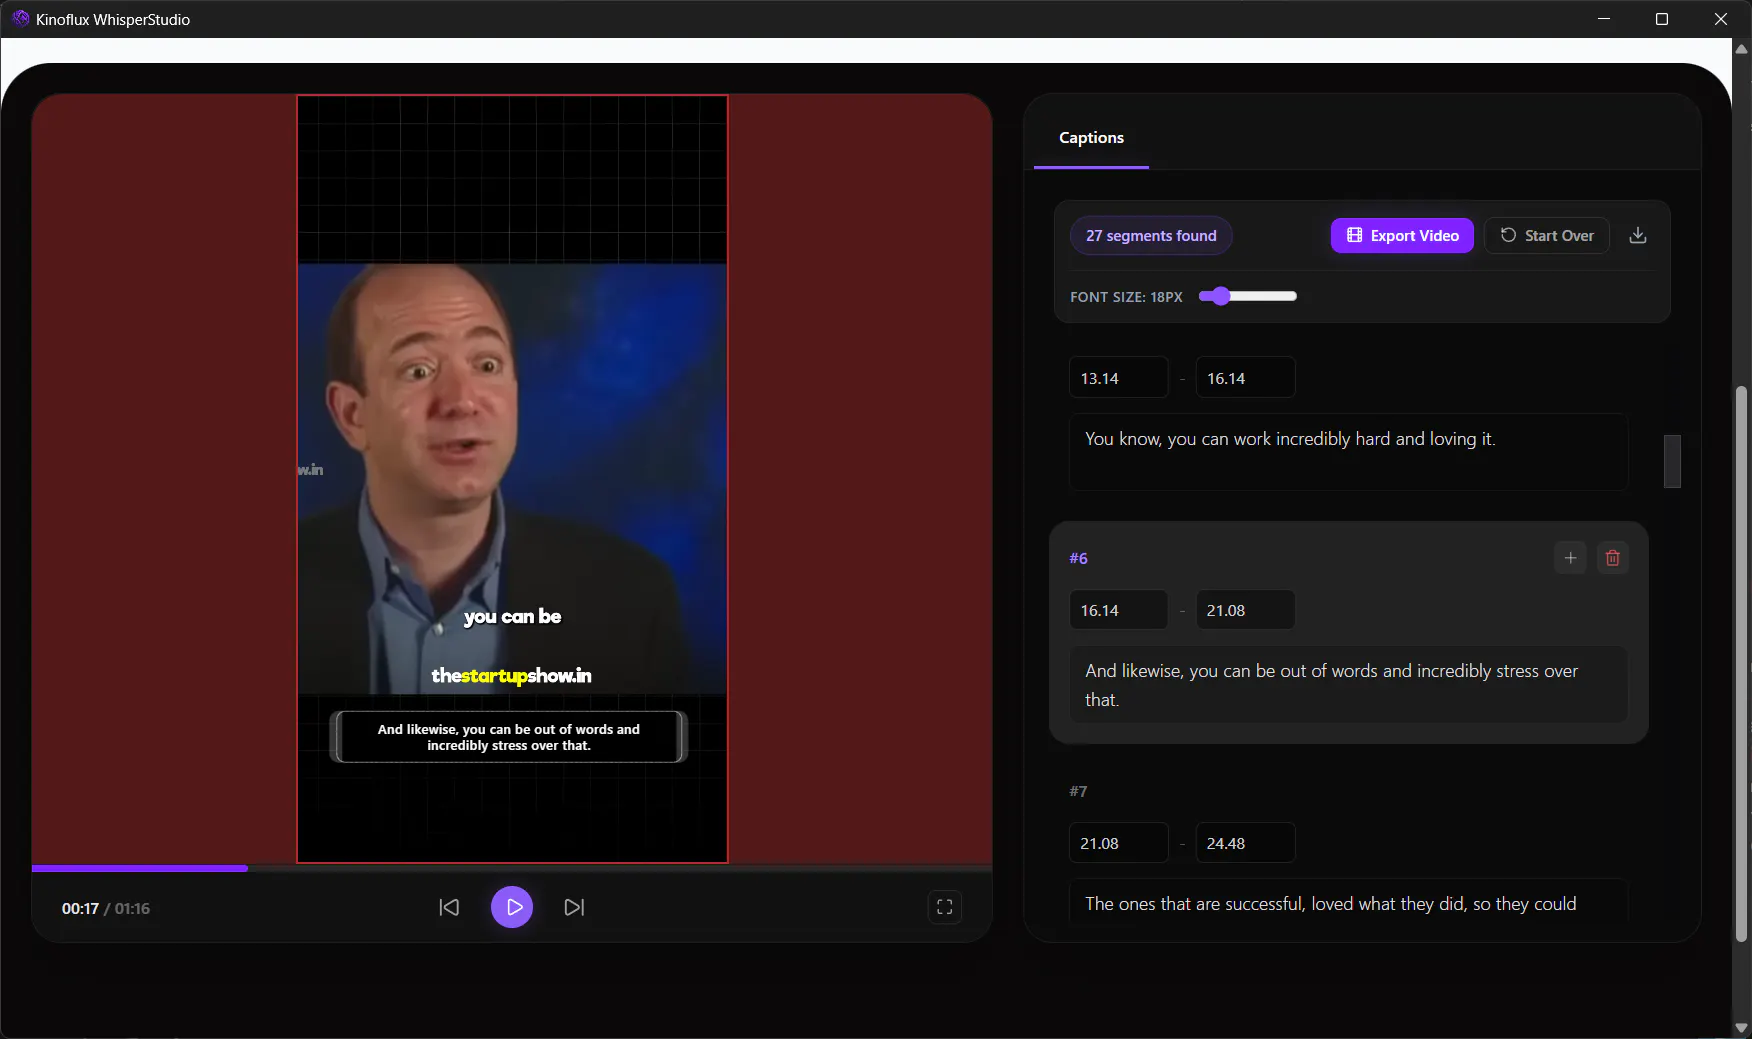Click the video preview frame
1752x1039 pixels.
(512, 479)
